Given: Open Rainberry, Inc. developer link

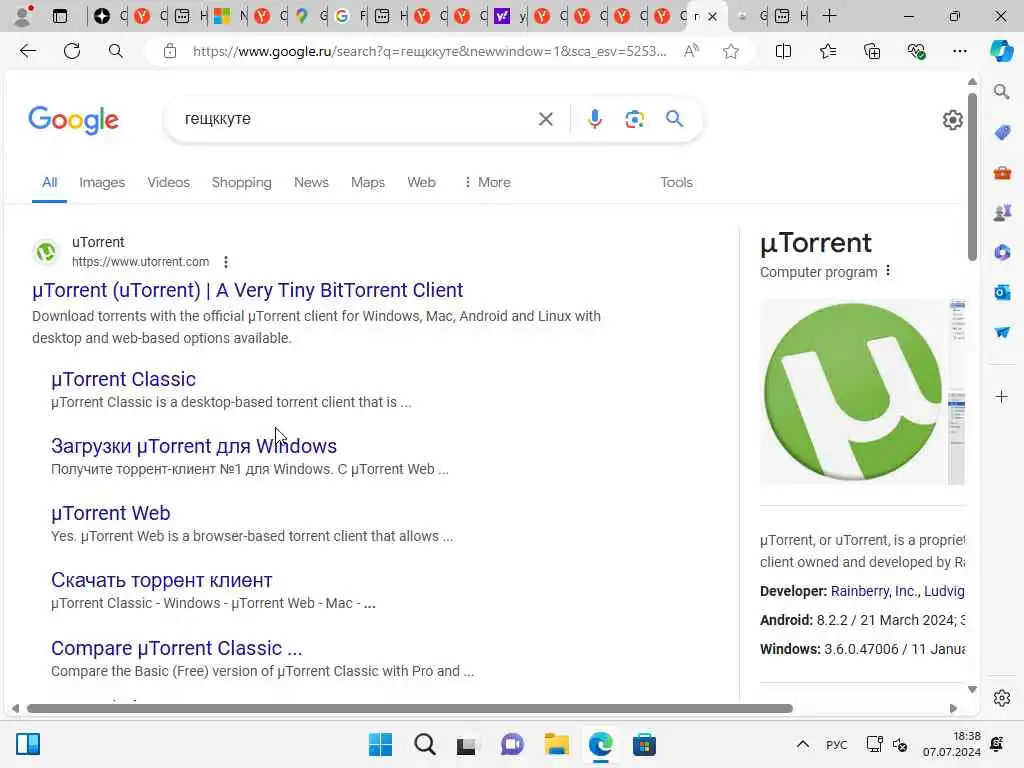Looking at the screenshot, I should [873, 591].
